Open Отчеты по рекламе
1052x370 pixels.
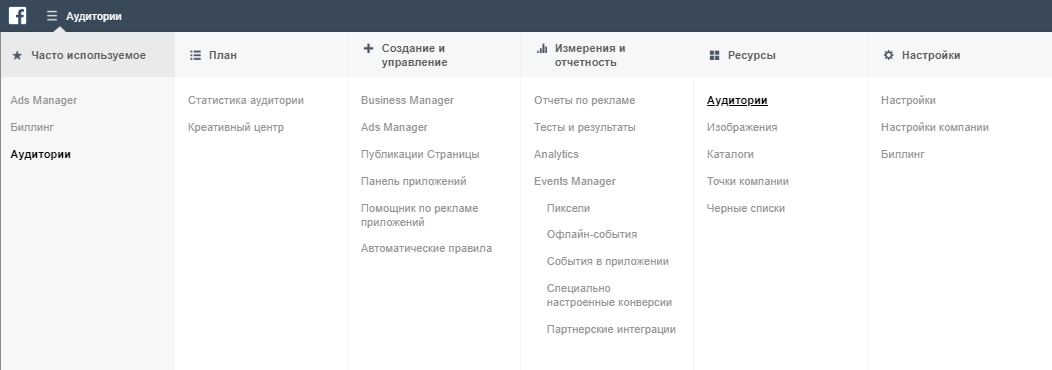(584, 101)
